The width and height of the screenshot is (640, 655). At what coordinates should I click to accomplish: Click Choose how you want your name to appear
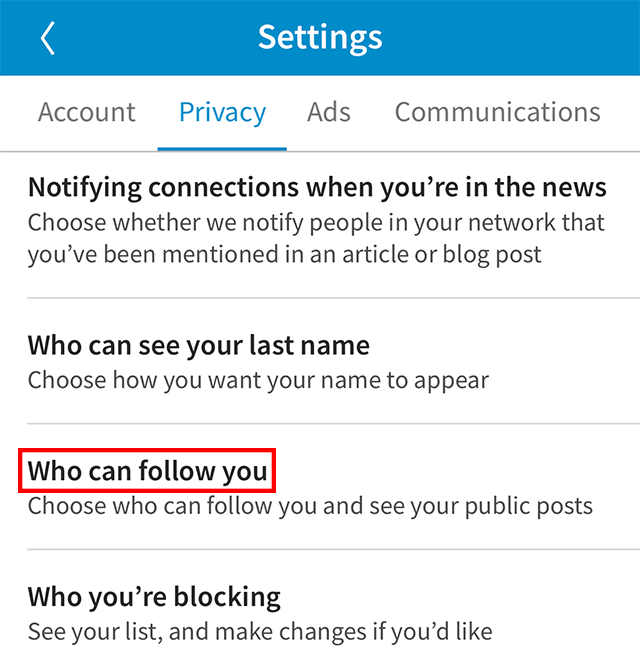coord(258,381)
